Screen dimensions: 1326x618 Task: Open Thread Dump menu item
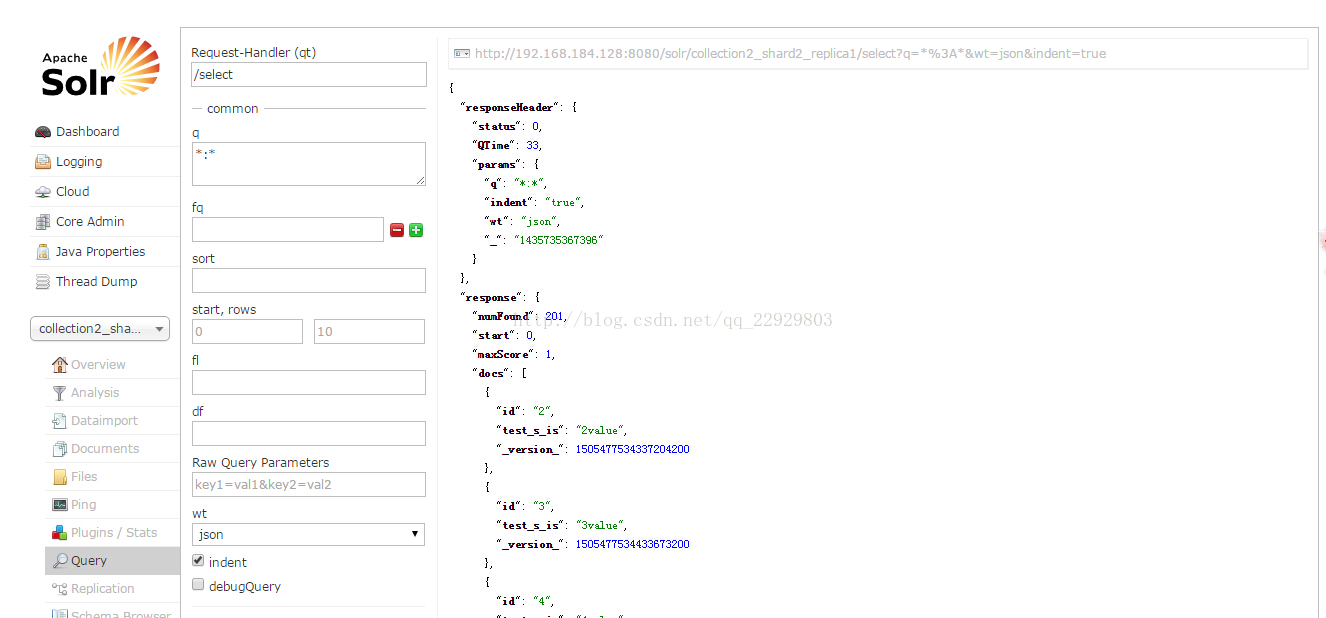pos(96,282)
